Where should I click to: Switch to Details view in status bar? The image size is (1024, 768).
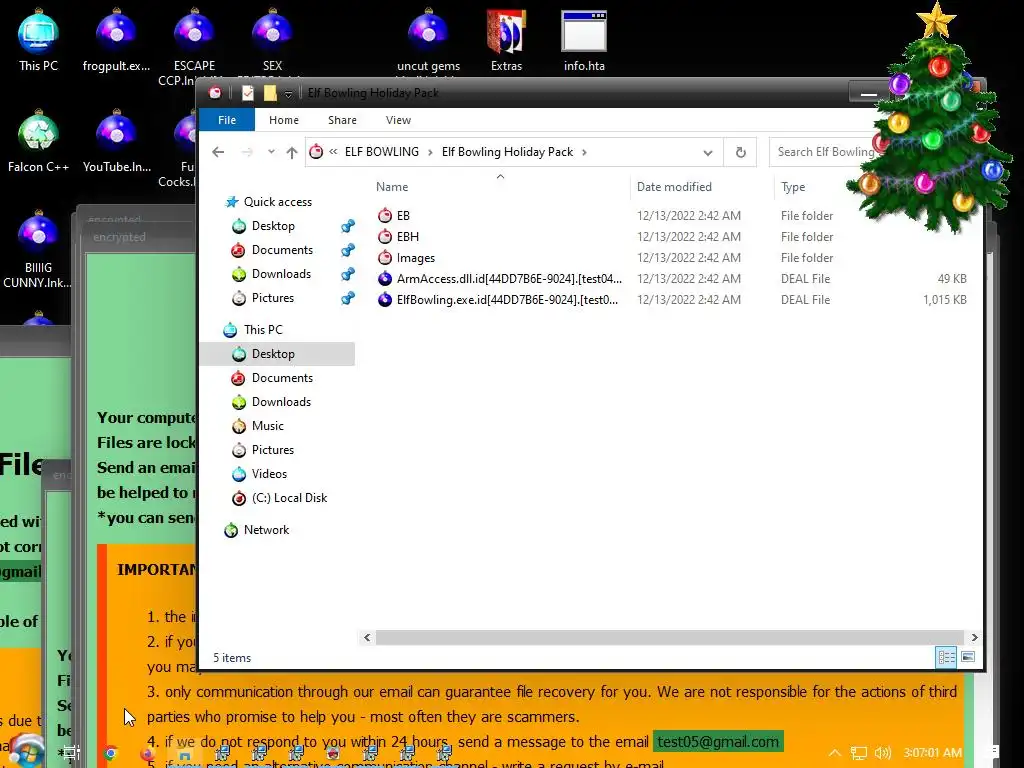[946, 657]
